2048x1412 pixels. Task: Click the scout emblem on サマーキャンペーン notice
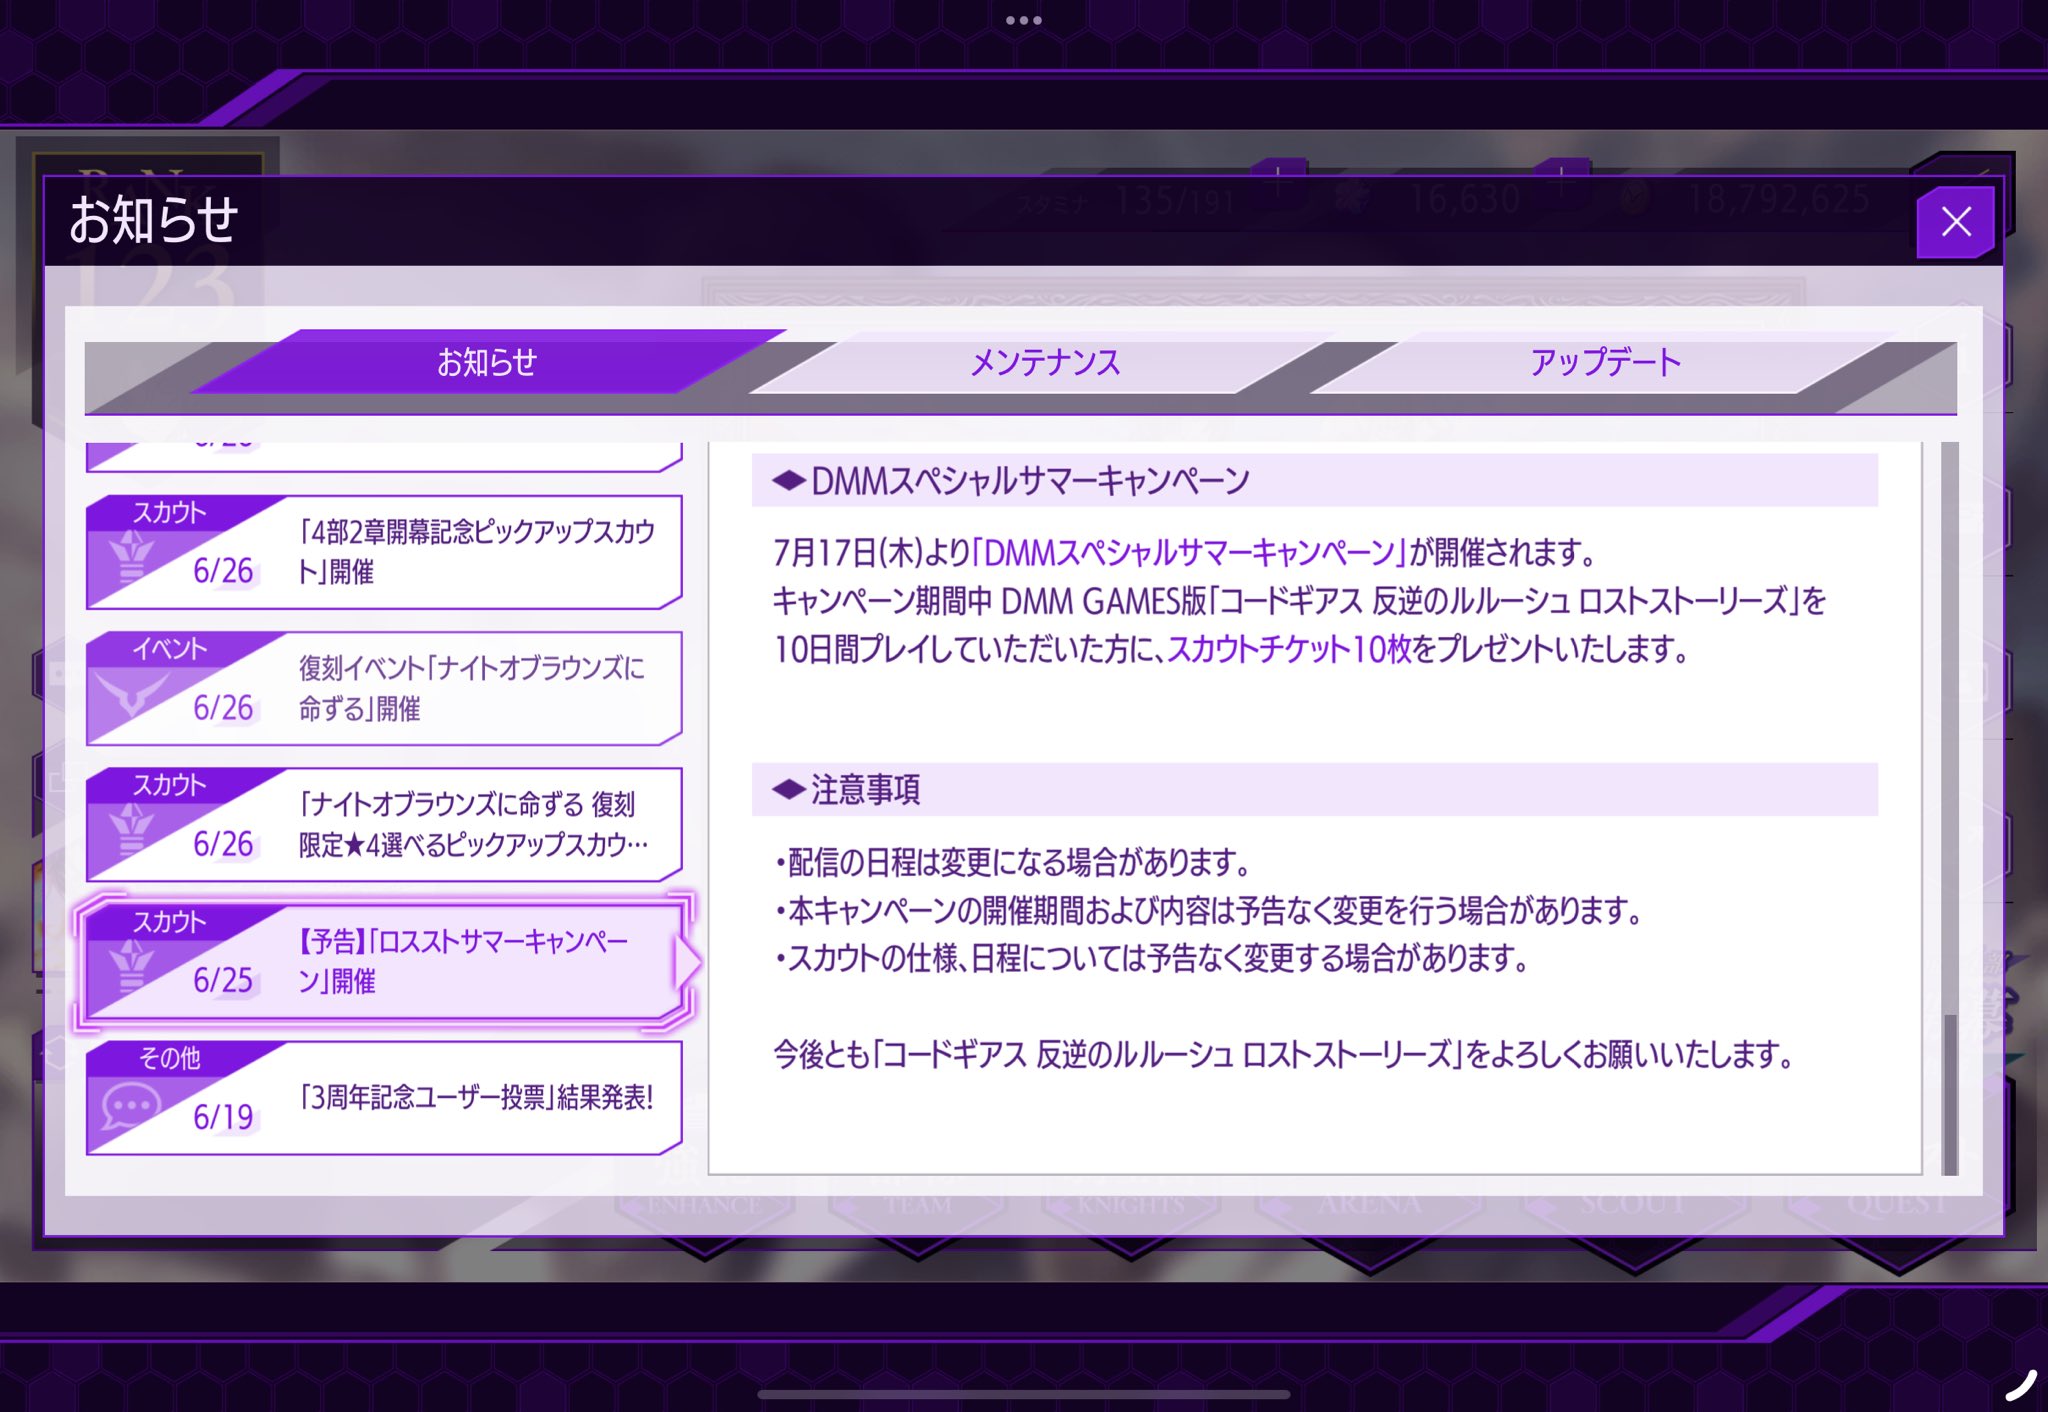131,967
